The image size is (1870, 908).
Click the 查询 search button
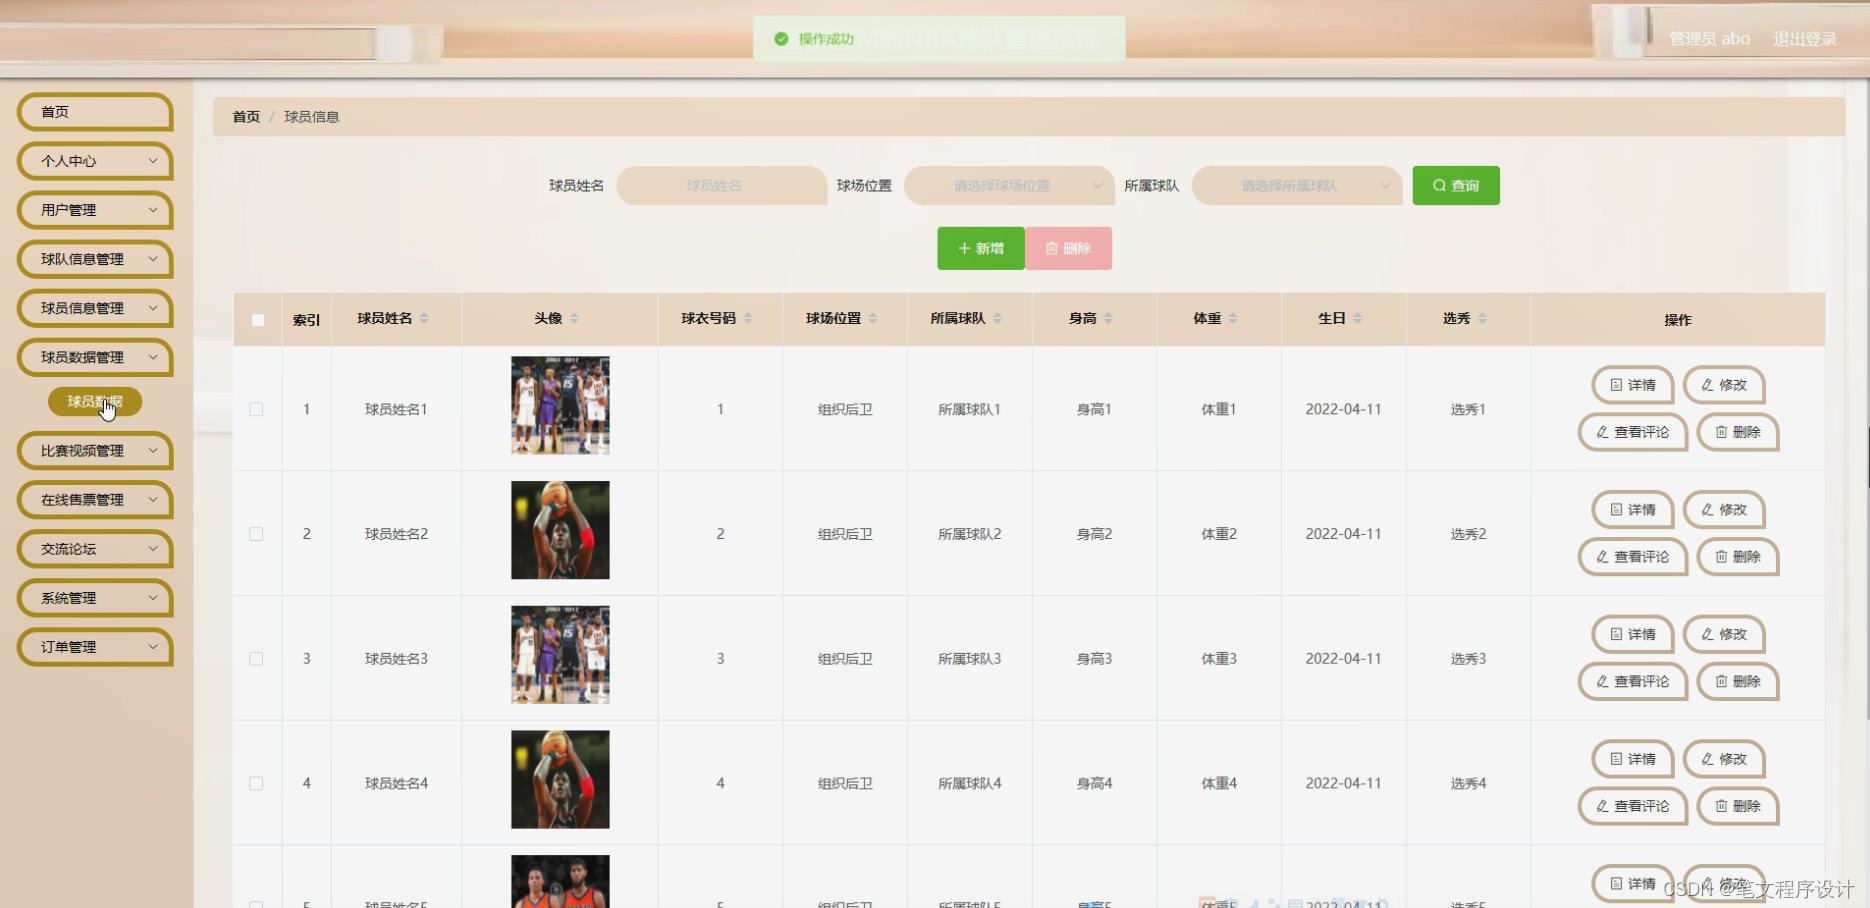[x=1455, y=185]
